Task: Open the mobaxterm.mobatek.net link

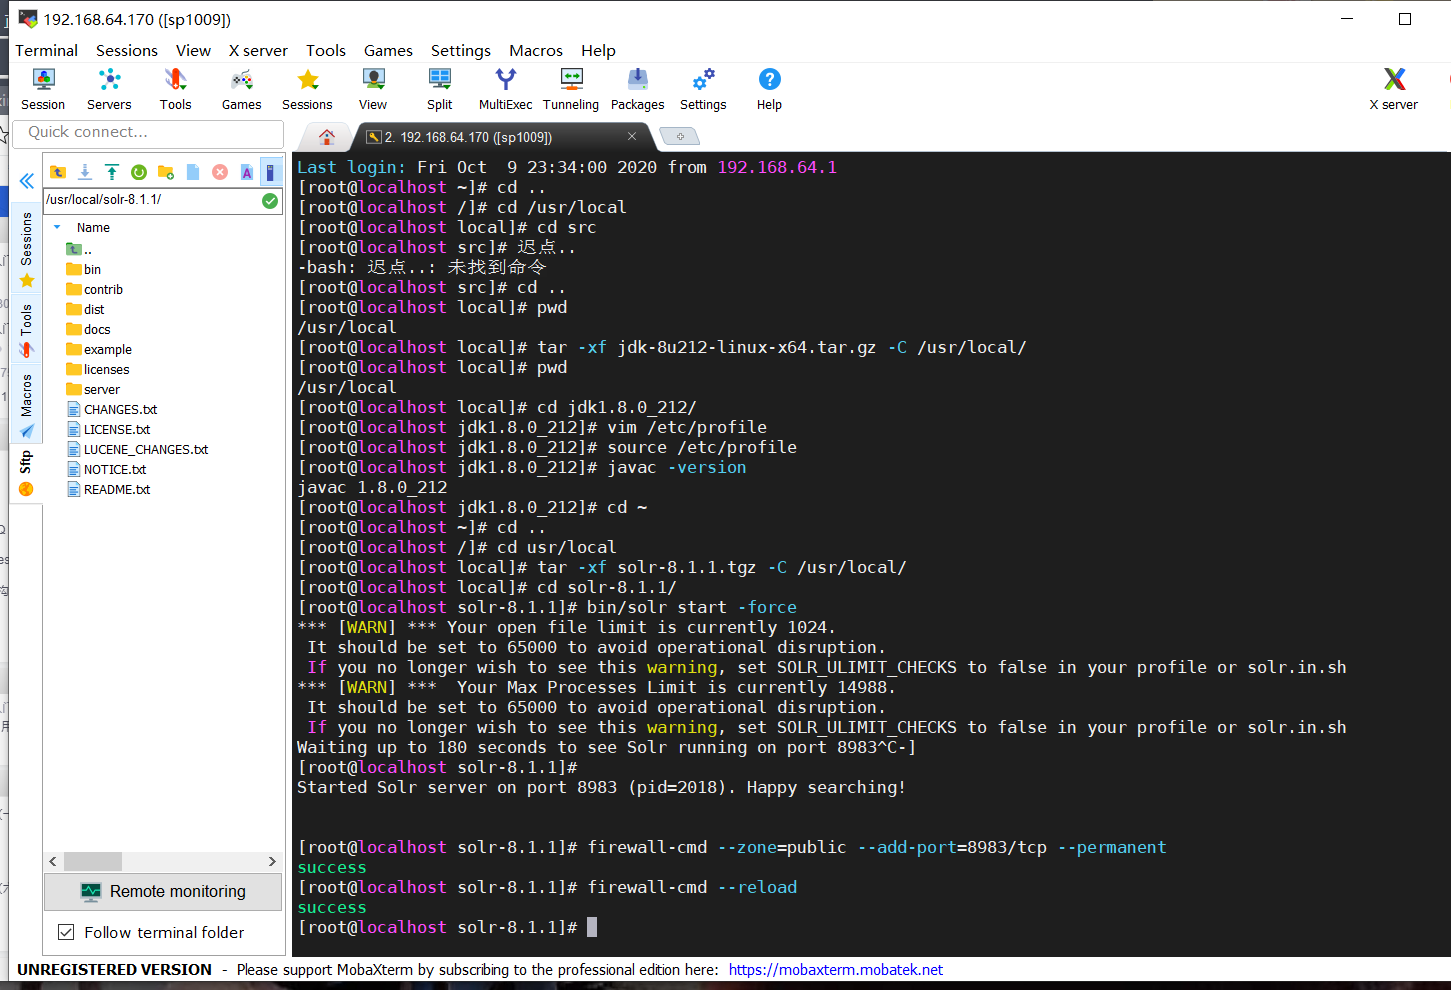Action: pyautogui.click(x=835, y=970)
